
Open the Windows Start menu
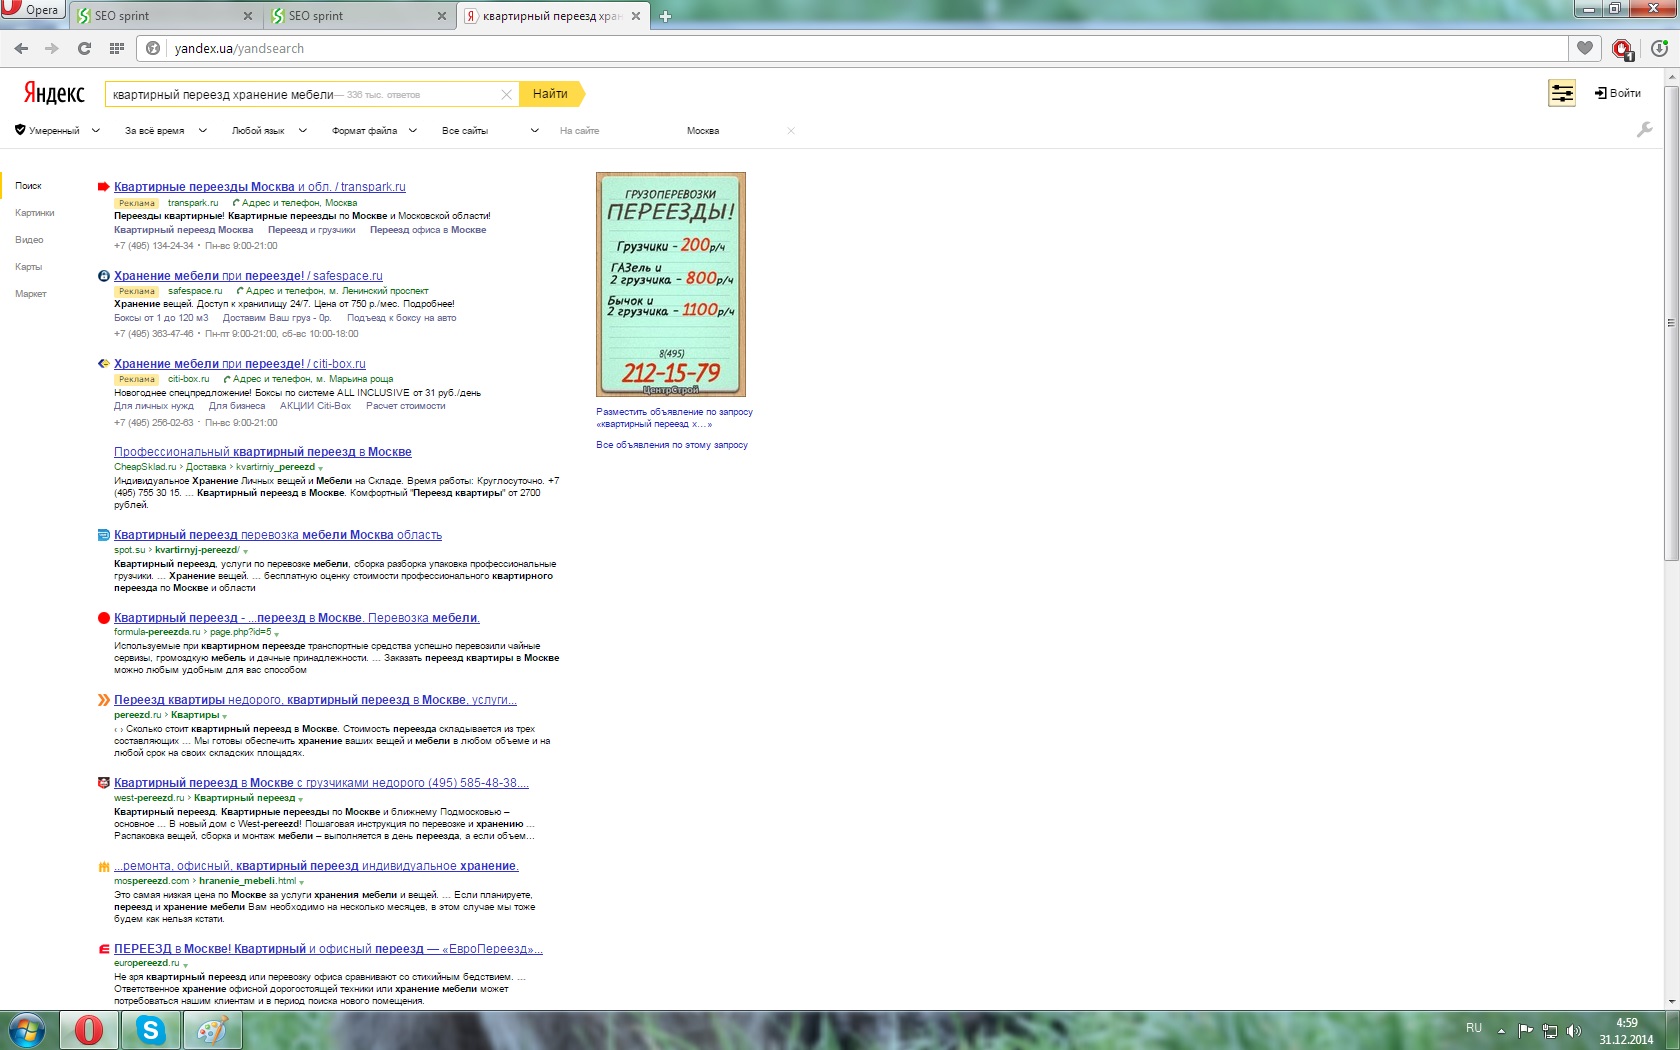27,1030
